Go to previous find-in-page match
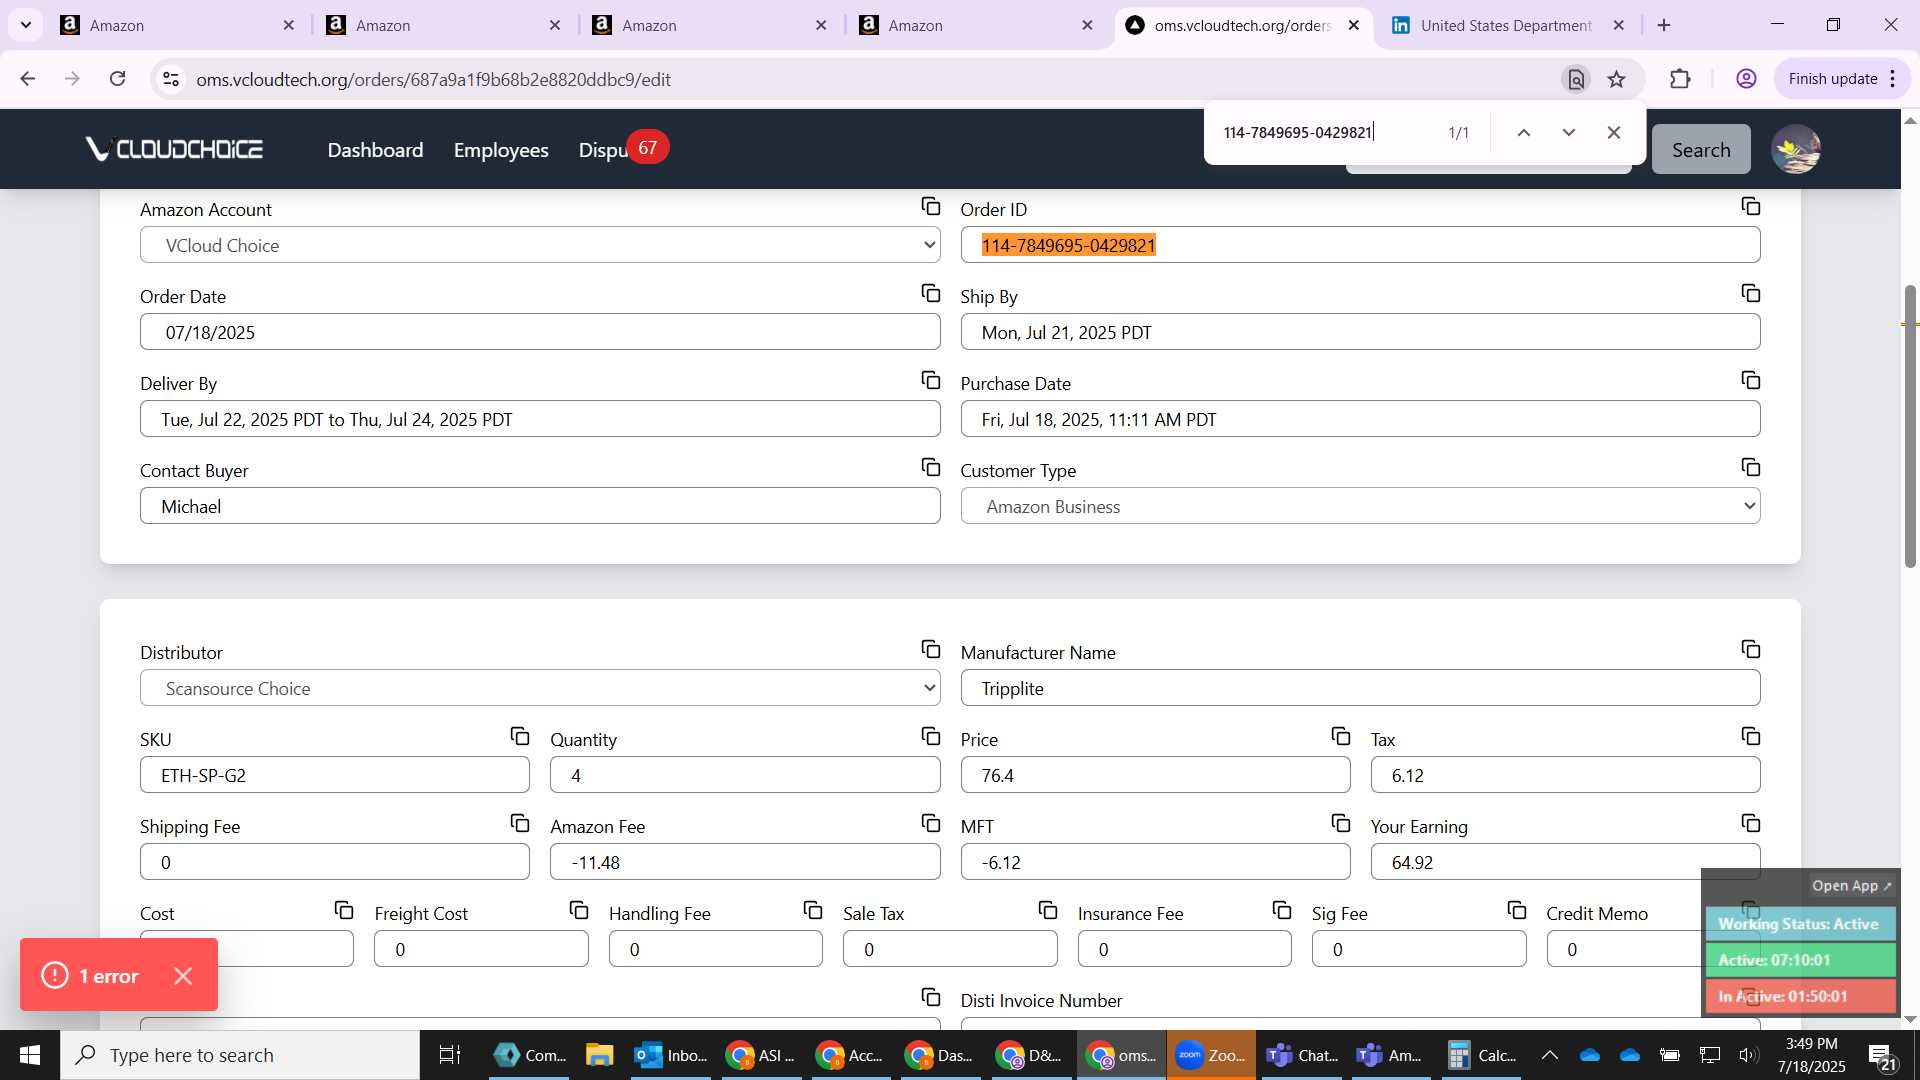1920x1080 pixels. [x=1523, y=132]
